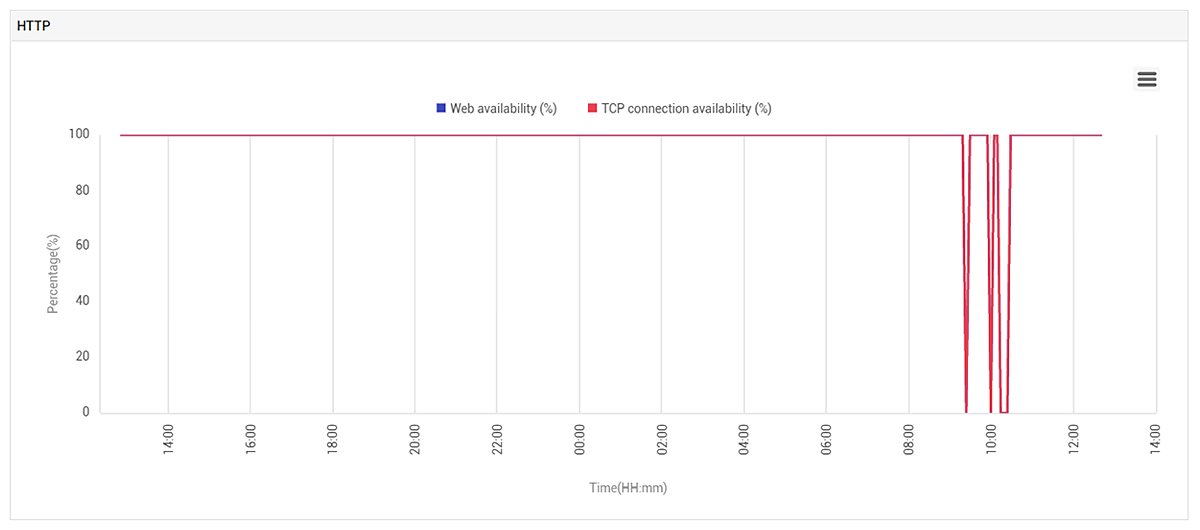Click the 06:00 time axis label
1200x530 pixels.
(826, 439)
